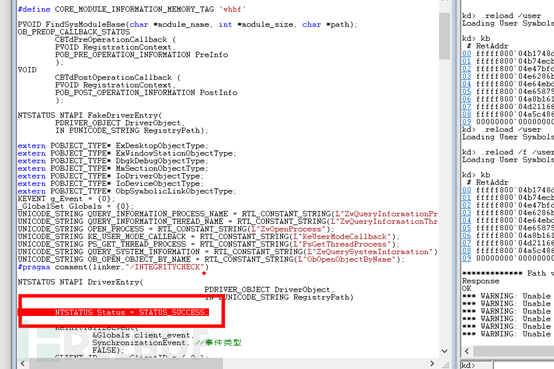
Task: Click frame 07 link in first kb stack trace
Action: (466, 107)
